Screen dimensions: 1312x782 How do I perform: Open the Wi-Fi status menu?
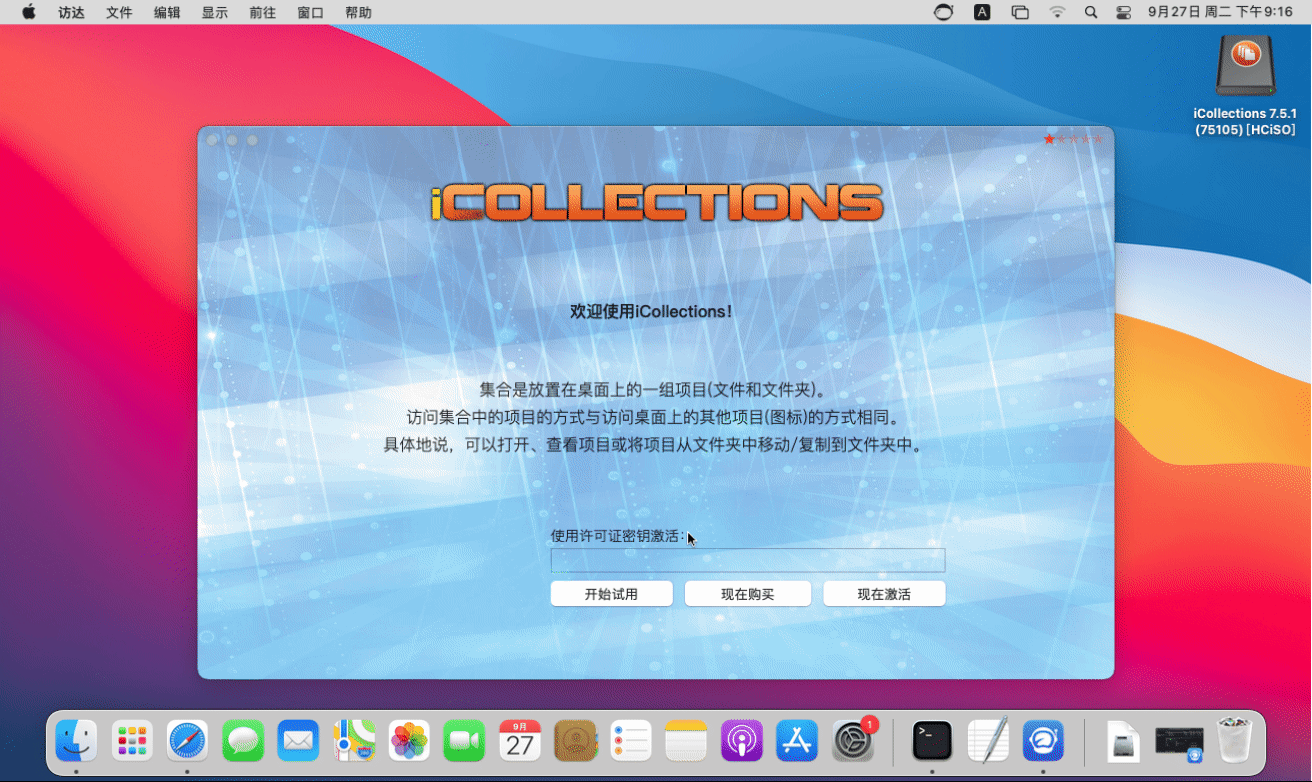coord(1057,12)
